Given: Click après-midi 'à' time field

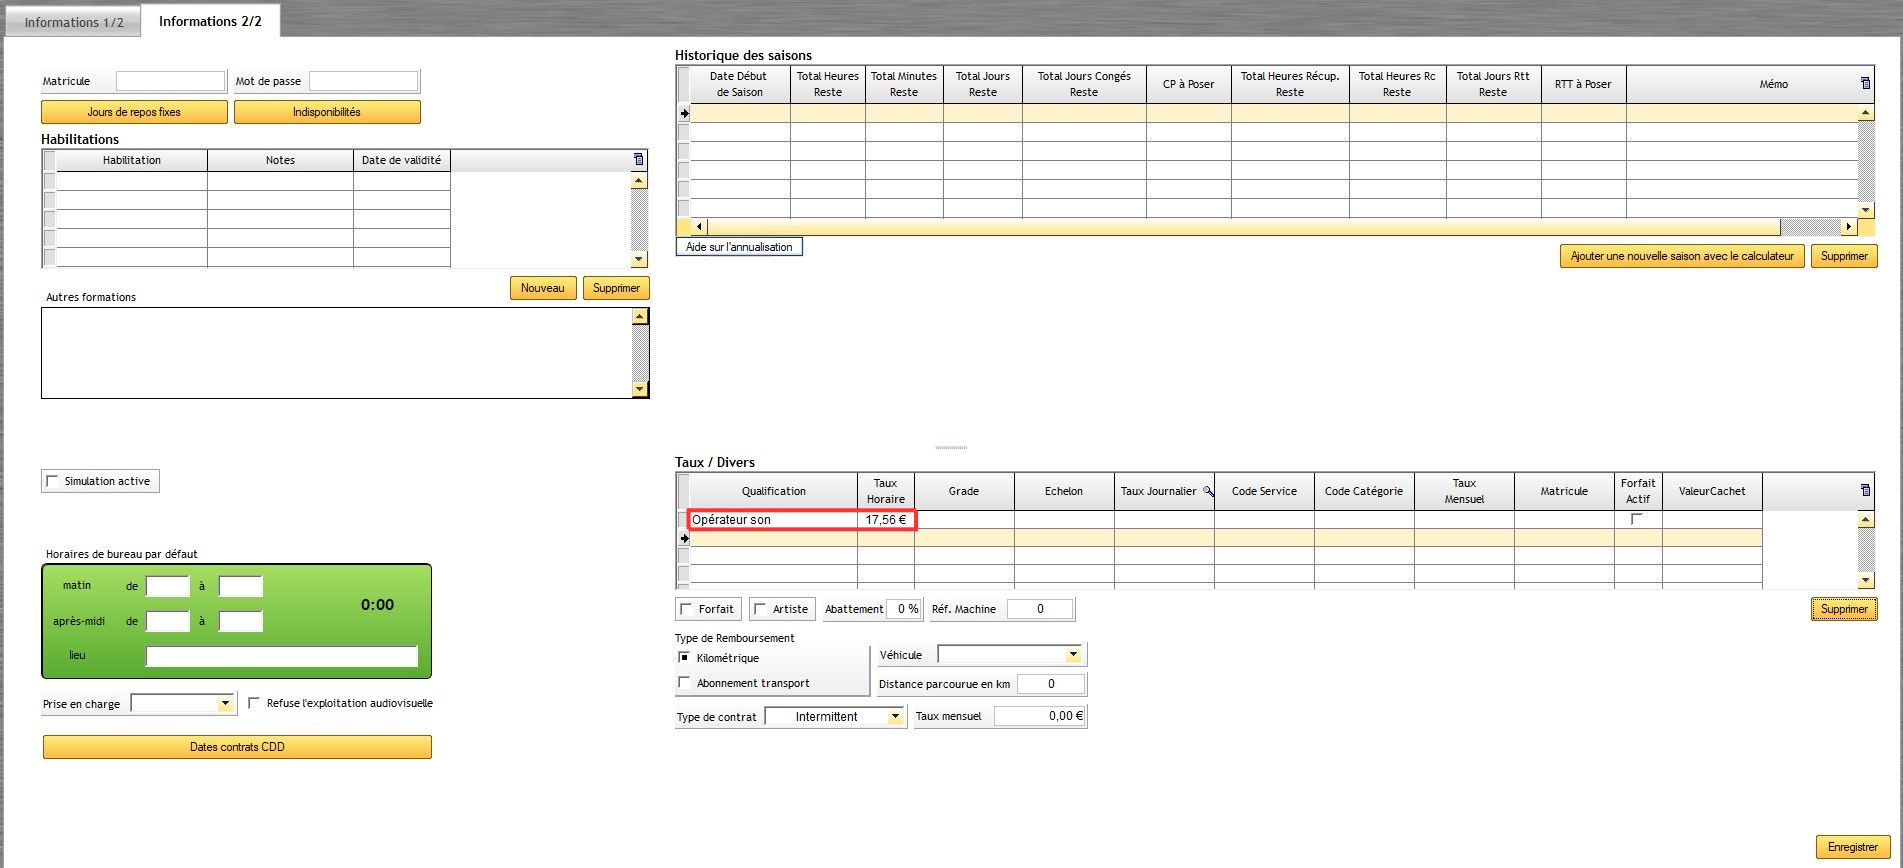Looking at the screenshot, I should [x=240, y=621].
